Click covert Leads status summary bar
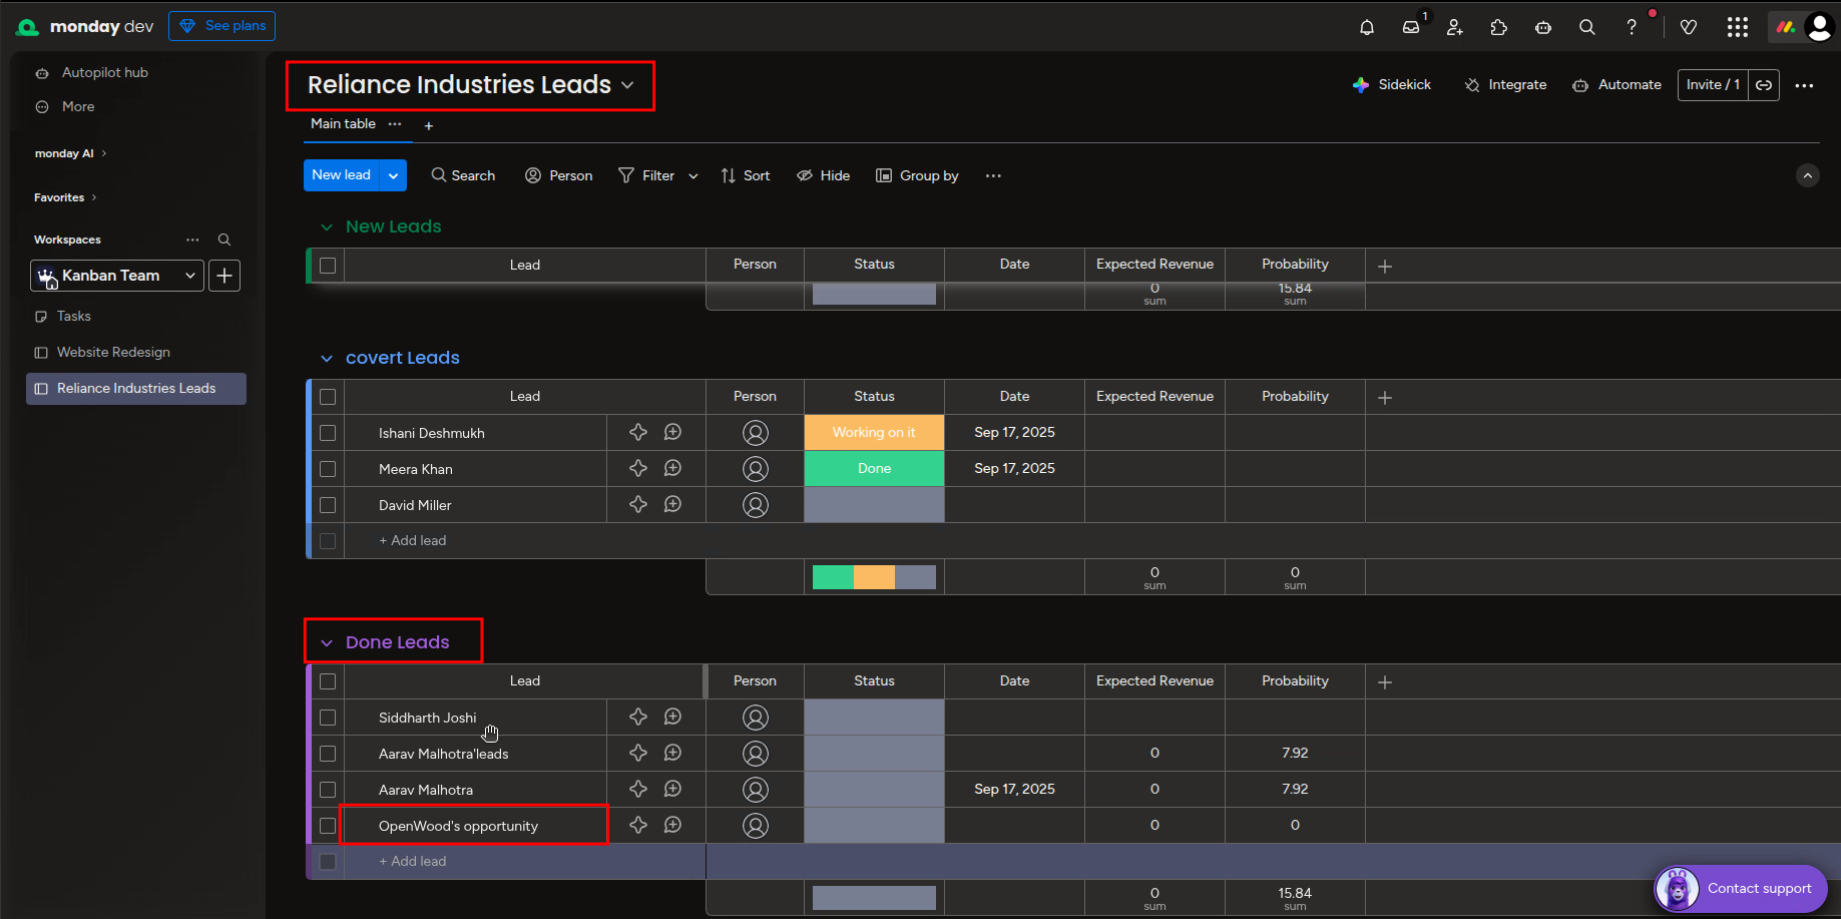 pyautogui.click(x=874, y=577)
